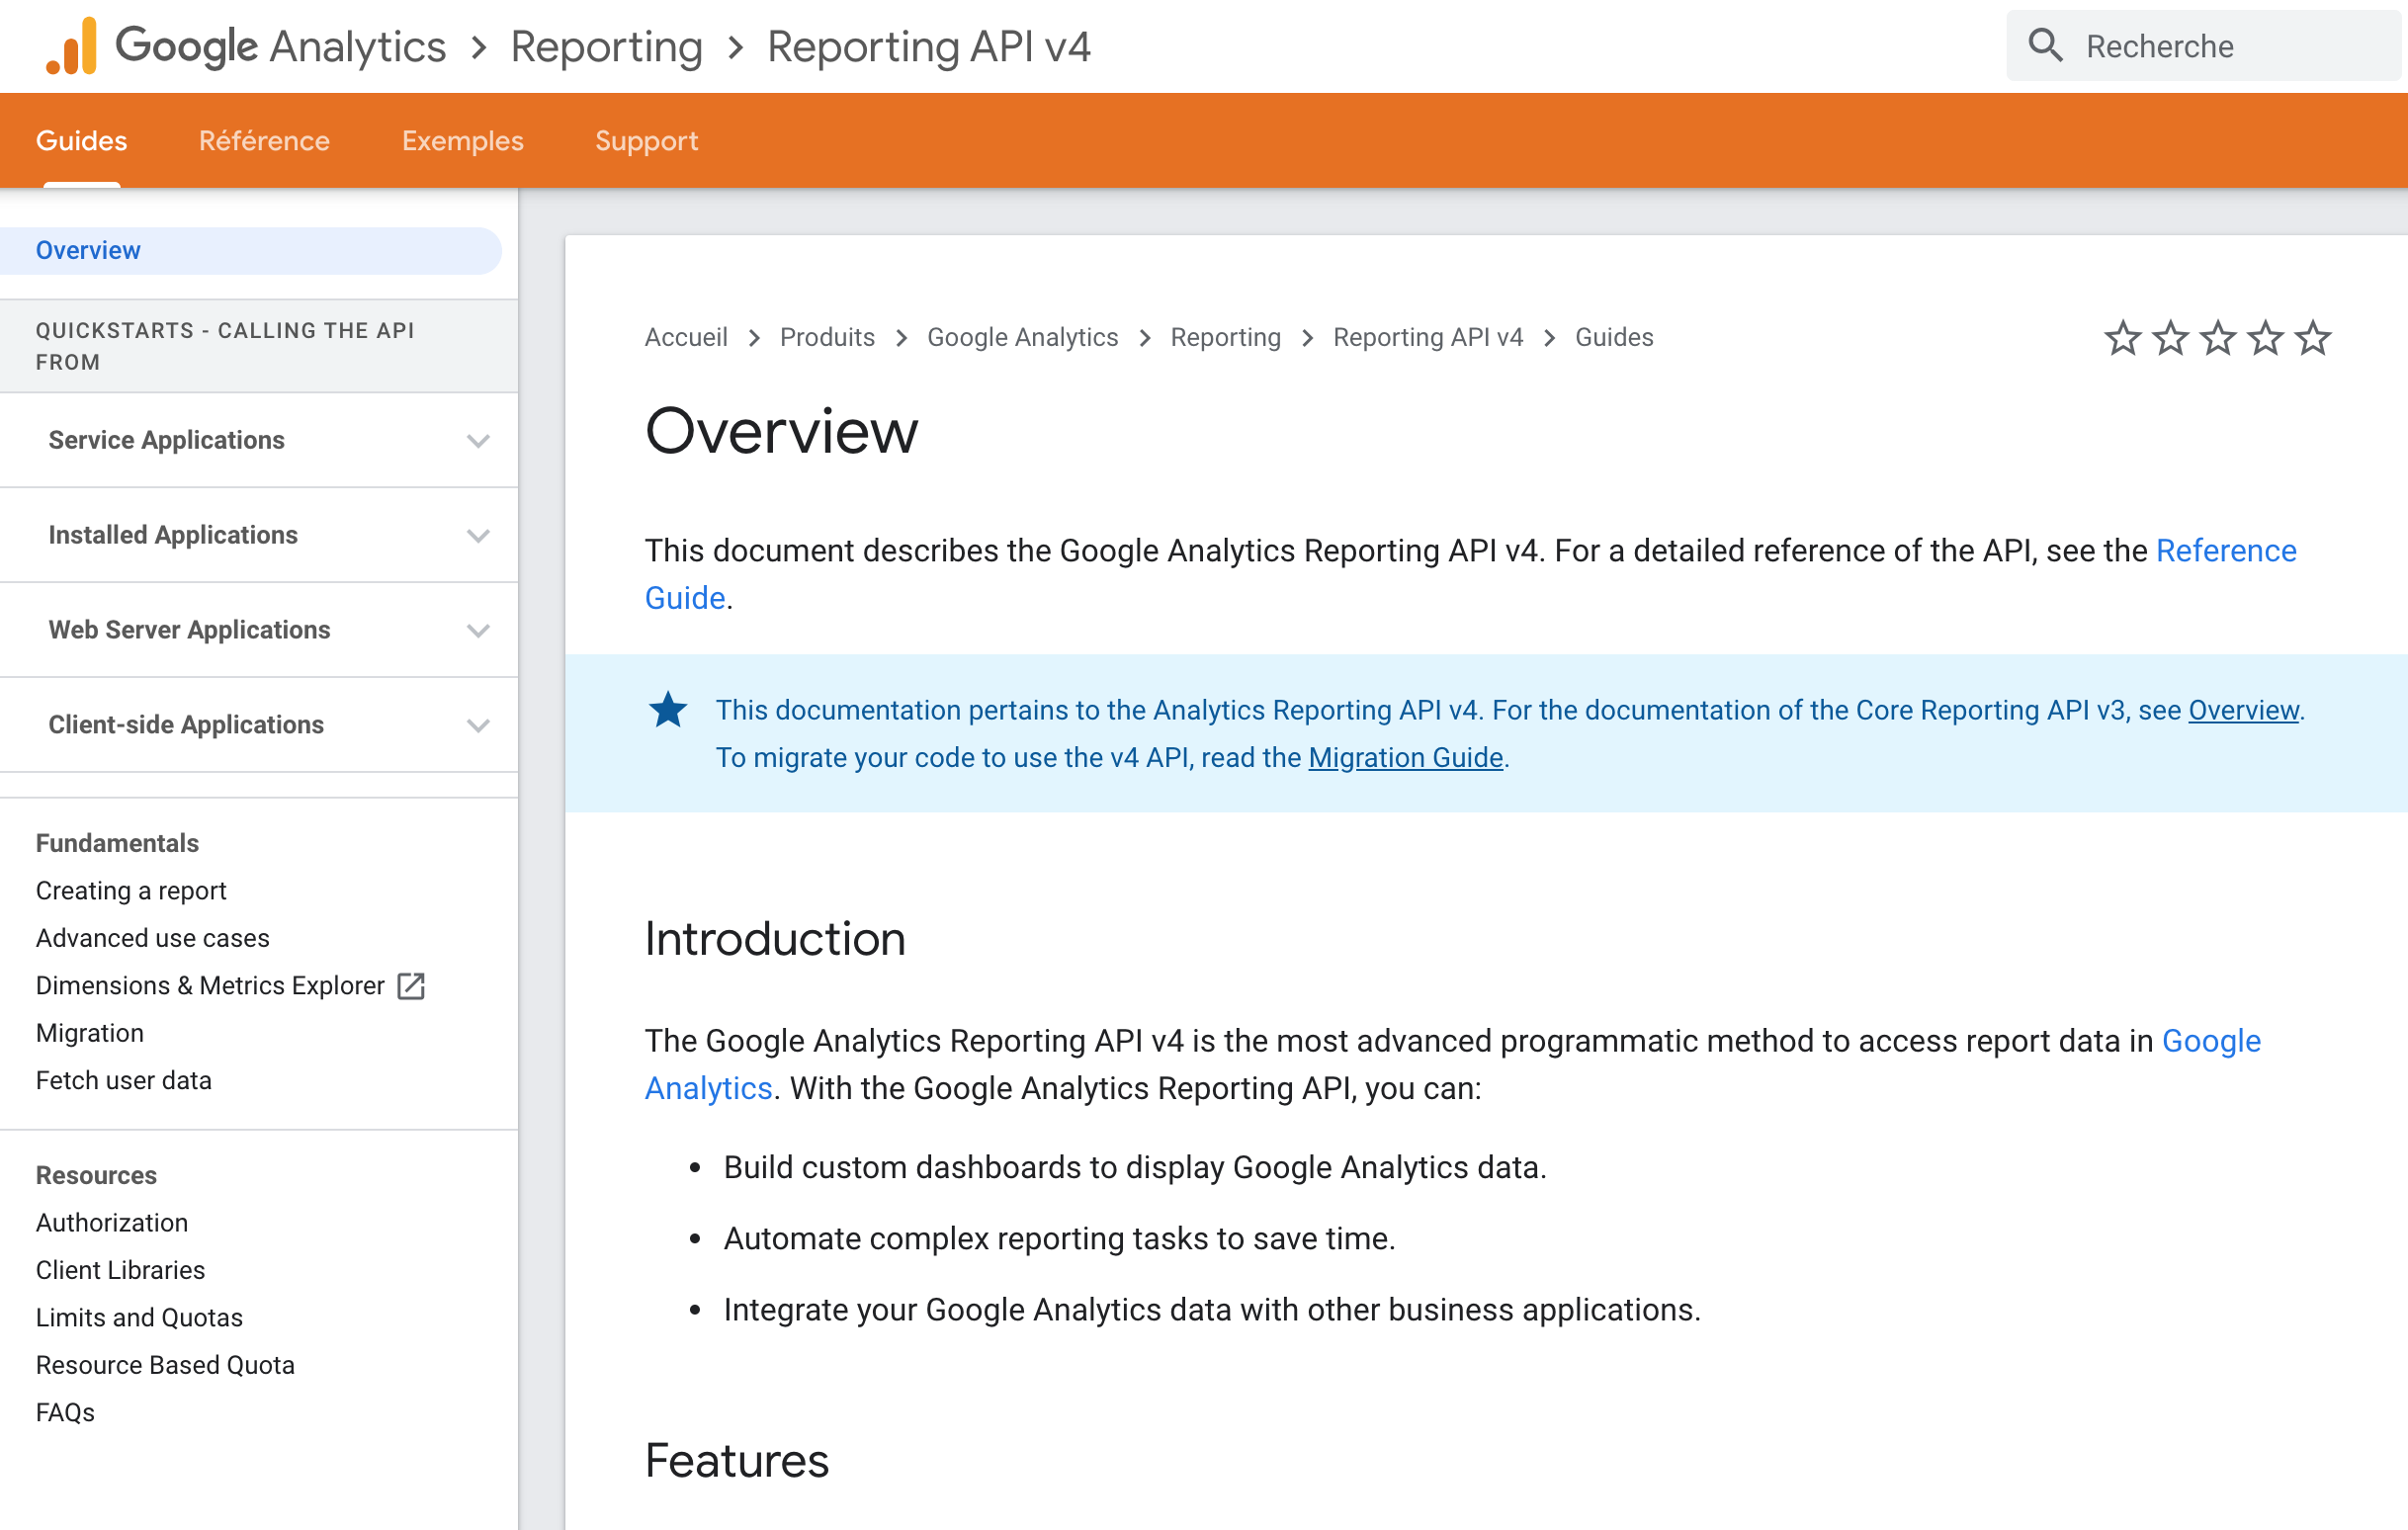
Task: Click the Client-side Applications label
Action: pyautogui.click(x=186, y=726)
